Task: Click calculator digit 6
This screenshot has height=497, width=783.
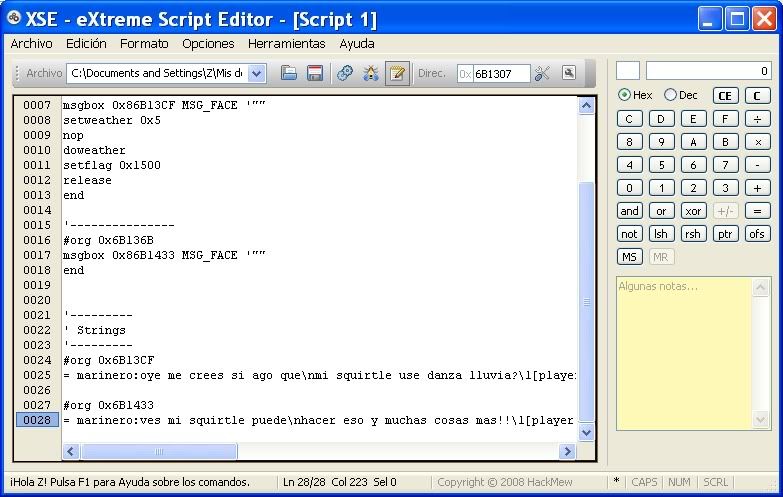Action: click(x=693, y=165)
